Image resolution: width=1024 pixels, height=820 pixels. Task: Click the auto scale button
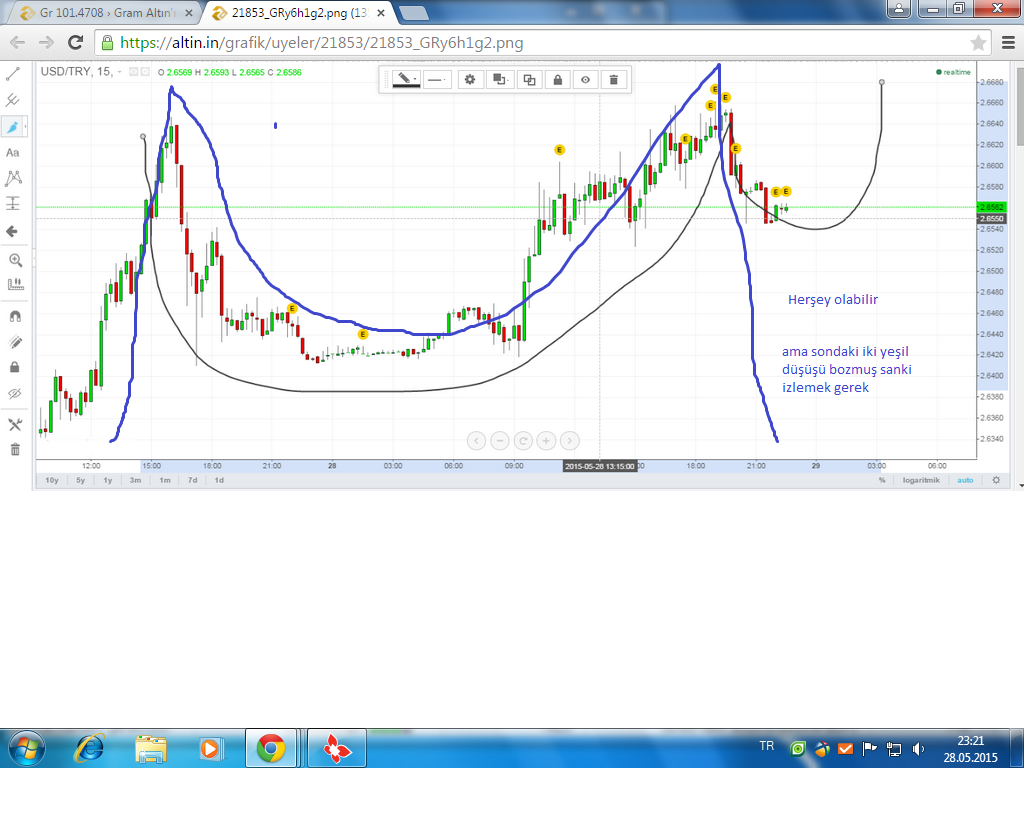[964, 480]
